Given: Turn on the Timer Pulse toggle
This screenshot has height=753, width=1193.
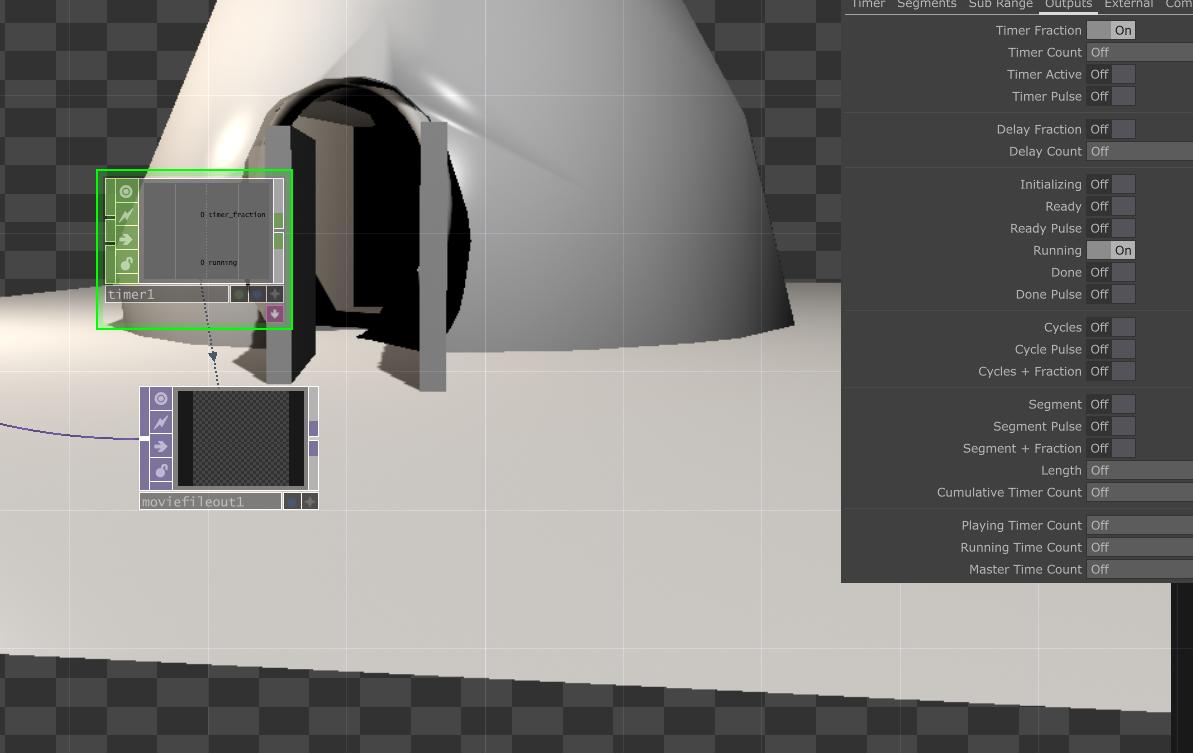Looking at the screenshot, I should [1111, 97].
